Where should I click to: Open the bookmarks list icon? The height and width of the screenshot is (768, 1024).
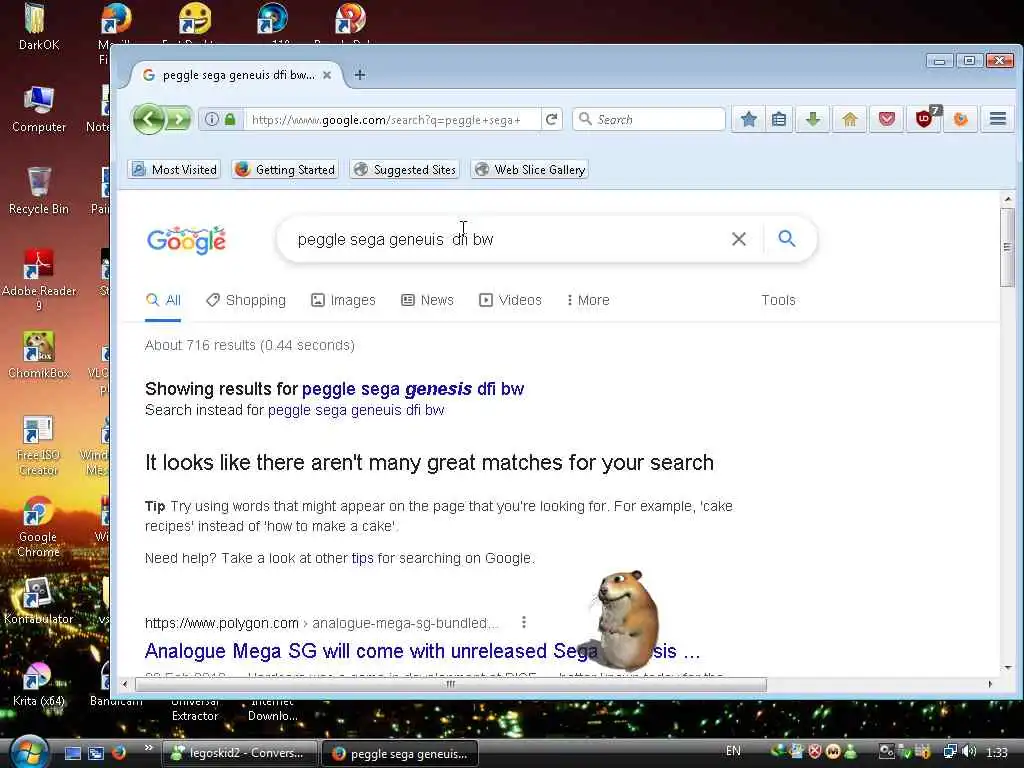778,120
